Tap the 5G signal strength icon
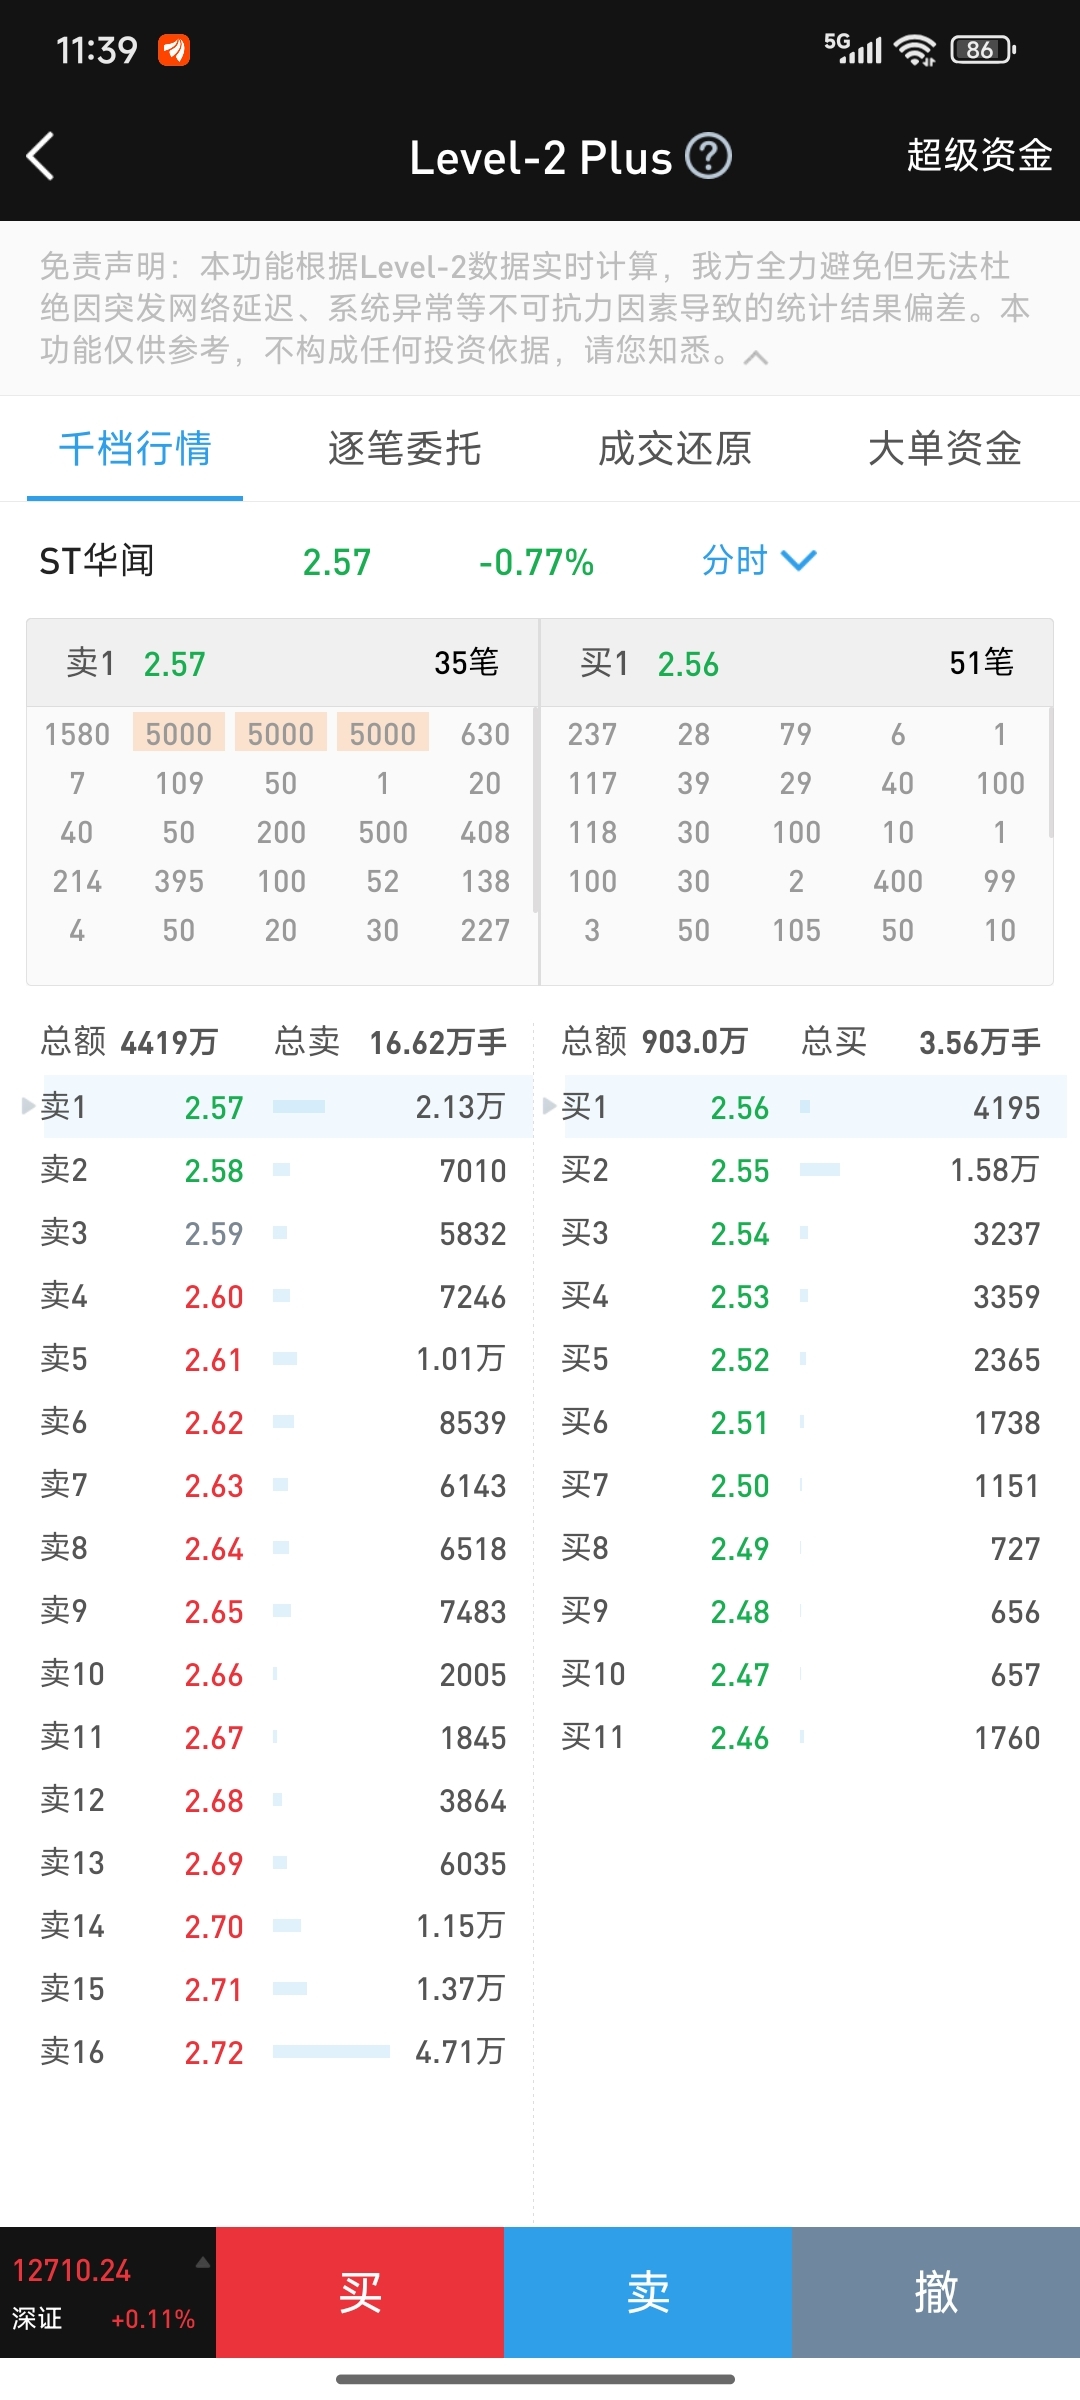This screenshot has width=1080, height=2400. 853,48
